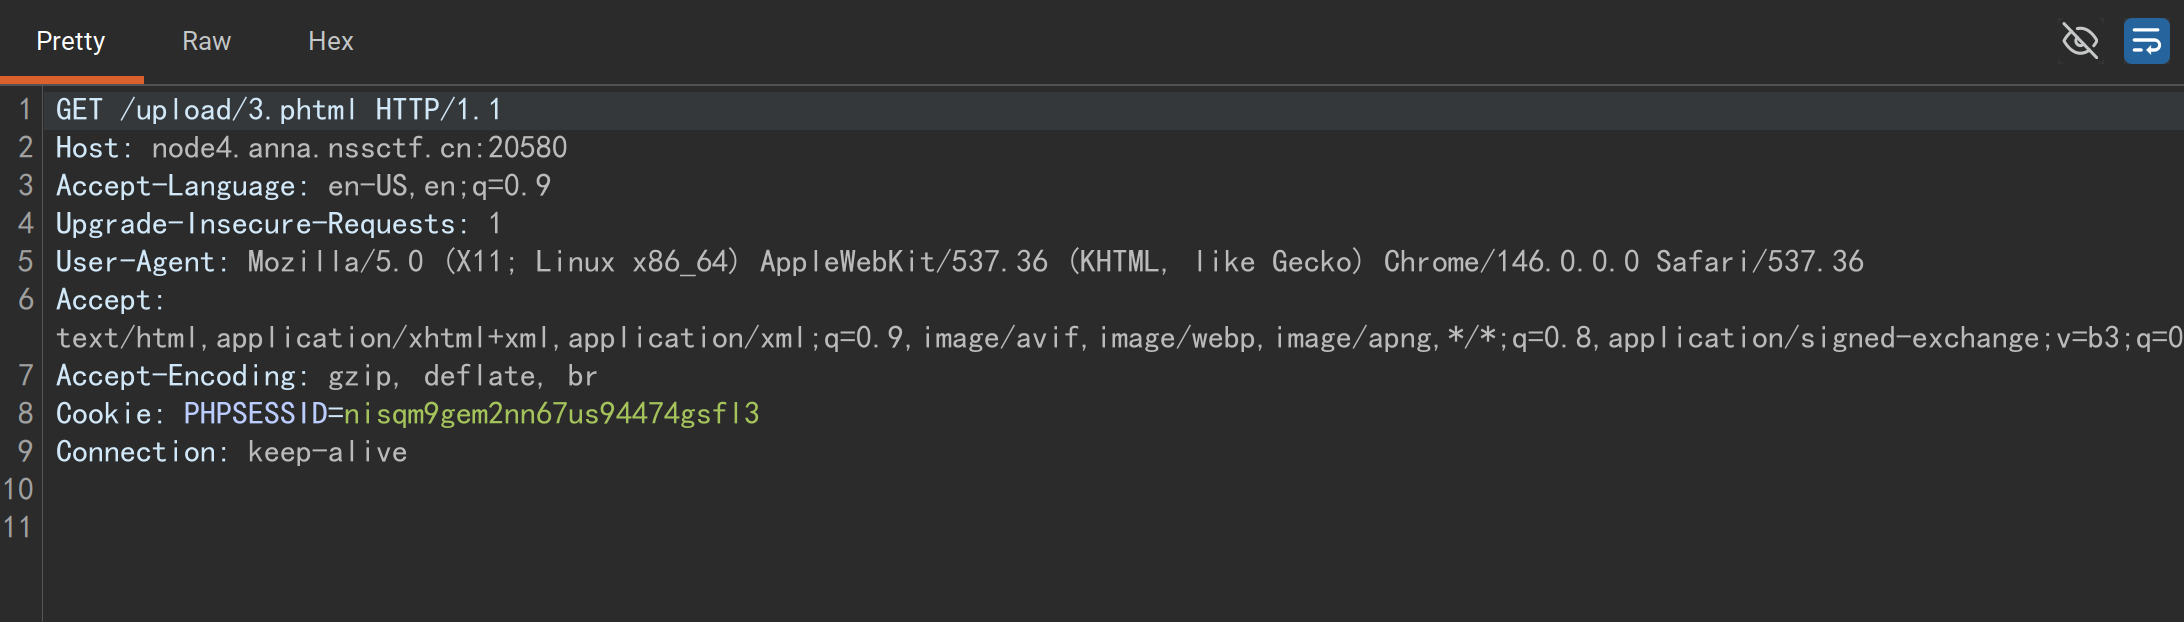Place cursor on empty line 11

tap(1113, 528)
